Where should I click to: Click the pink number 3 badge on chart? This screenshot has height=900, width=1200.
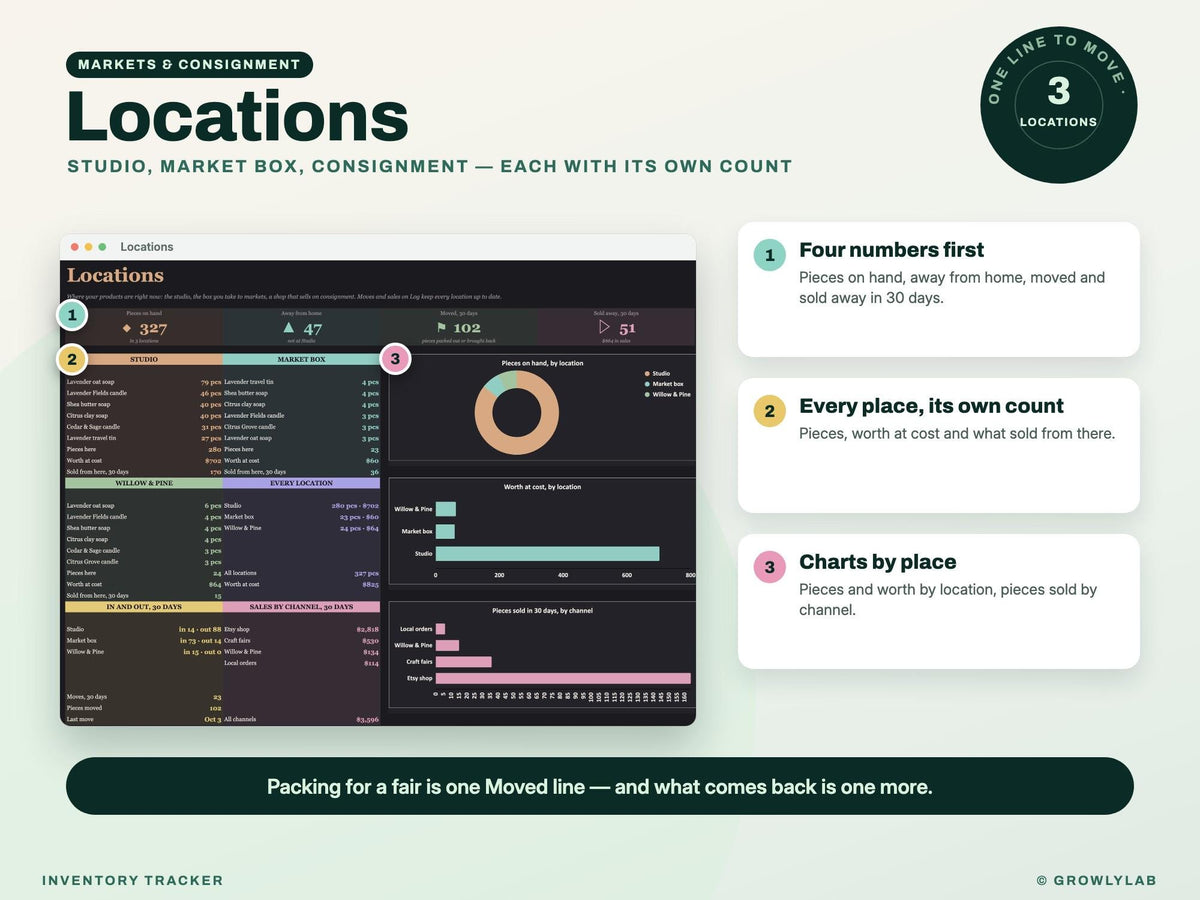(x=396, y=359)
